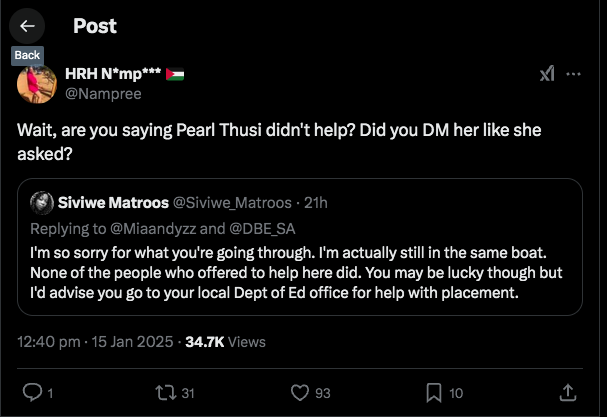Bookmark this post

point(435,391)
